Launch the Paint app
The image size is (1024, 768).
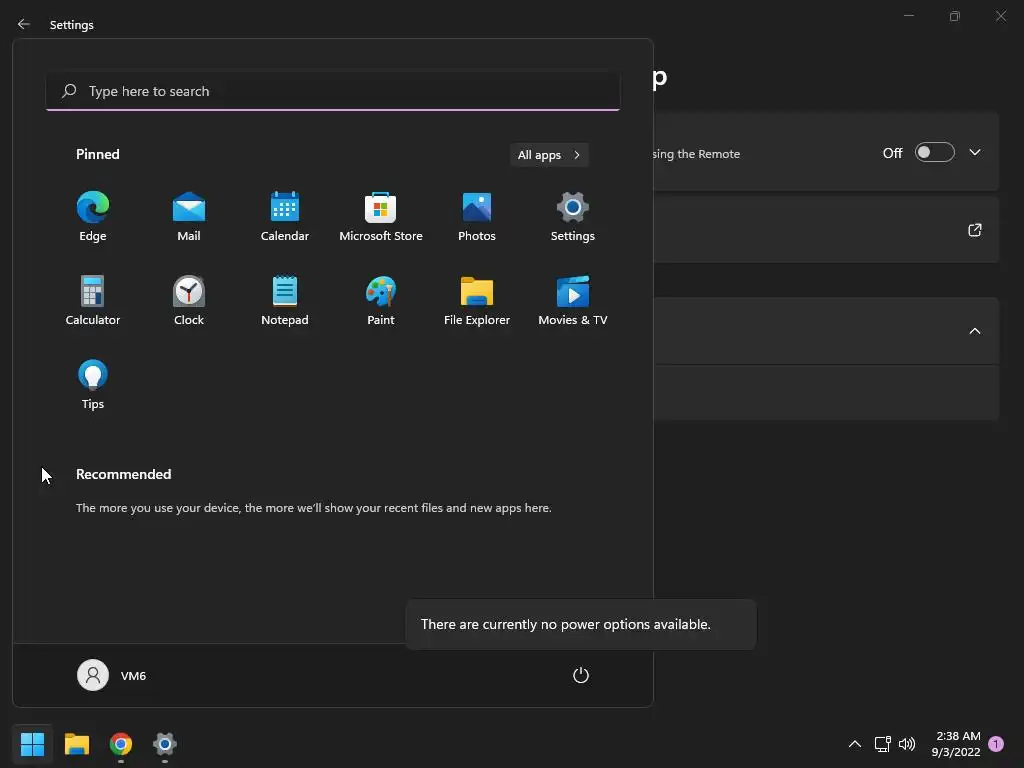tap(381, 300)
